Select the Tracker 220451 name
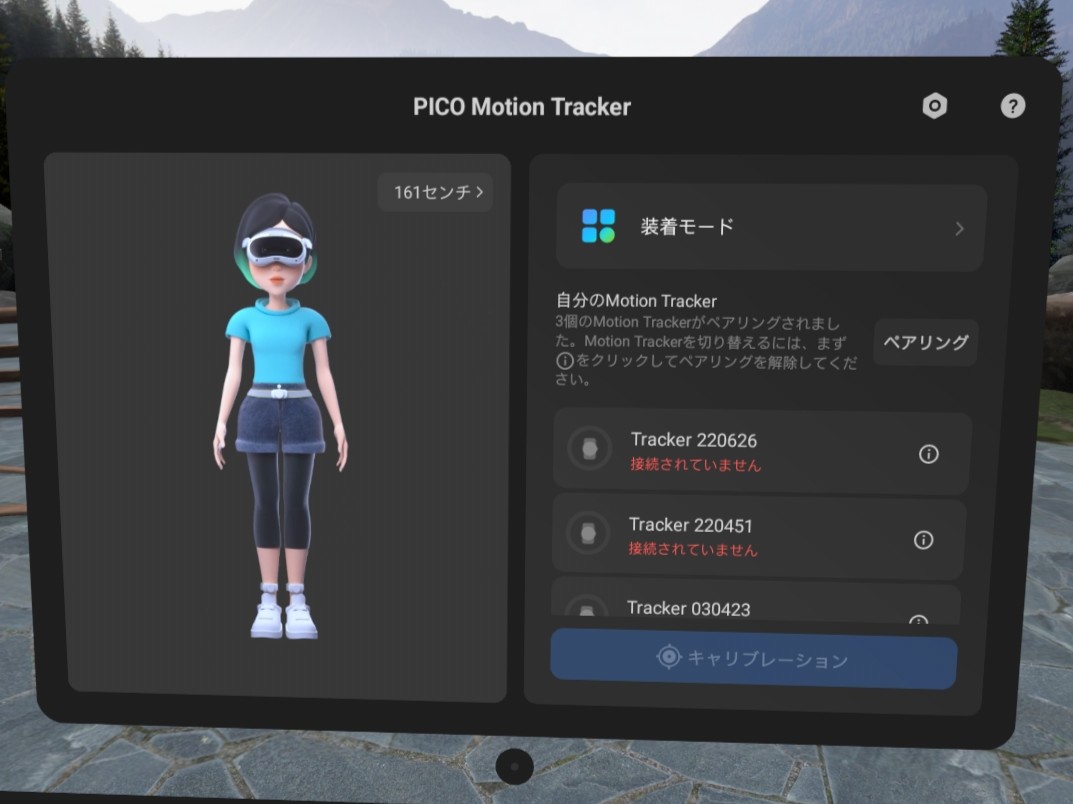 tap(690, 525)
